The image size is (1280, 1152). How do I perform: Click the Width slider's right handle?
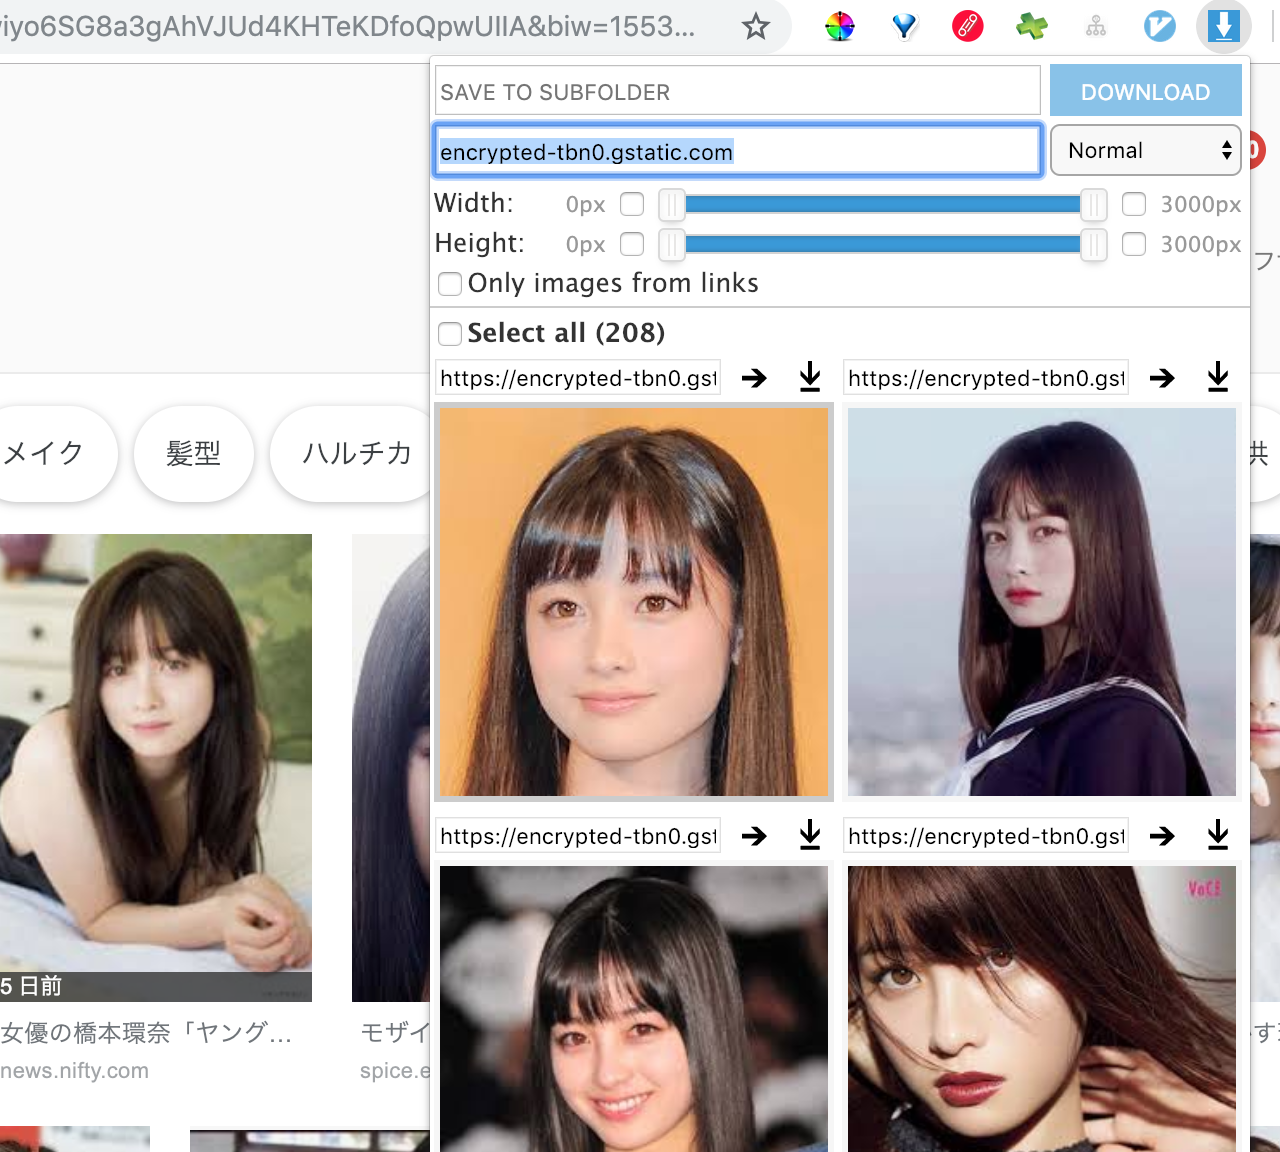(x=1094, y=205)
